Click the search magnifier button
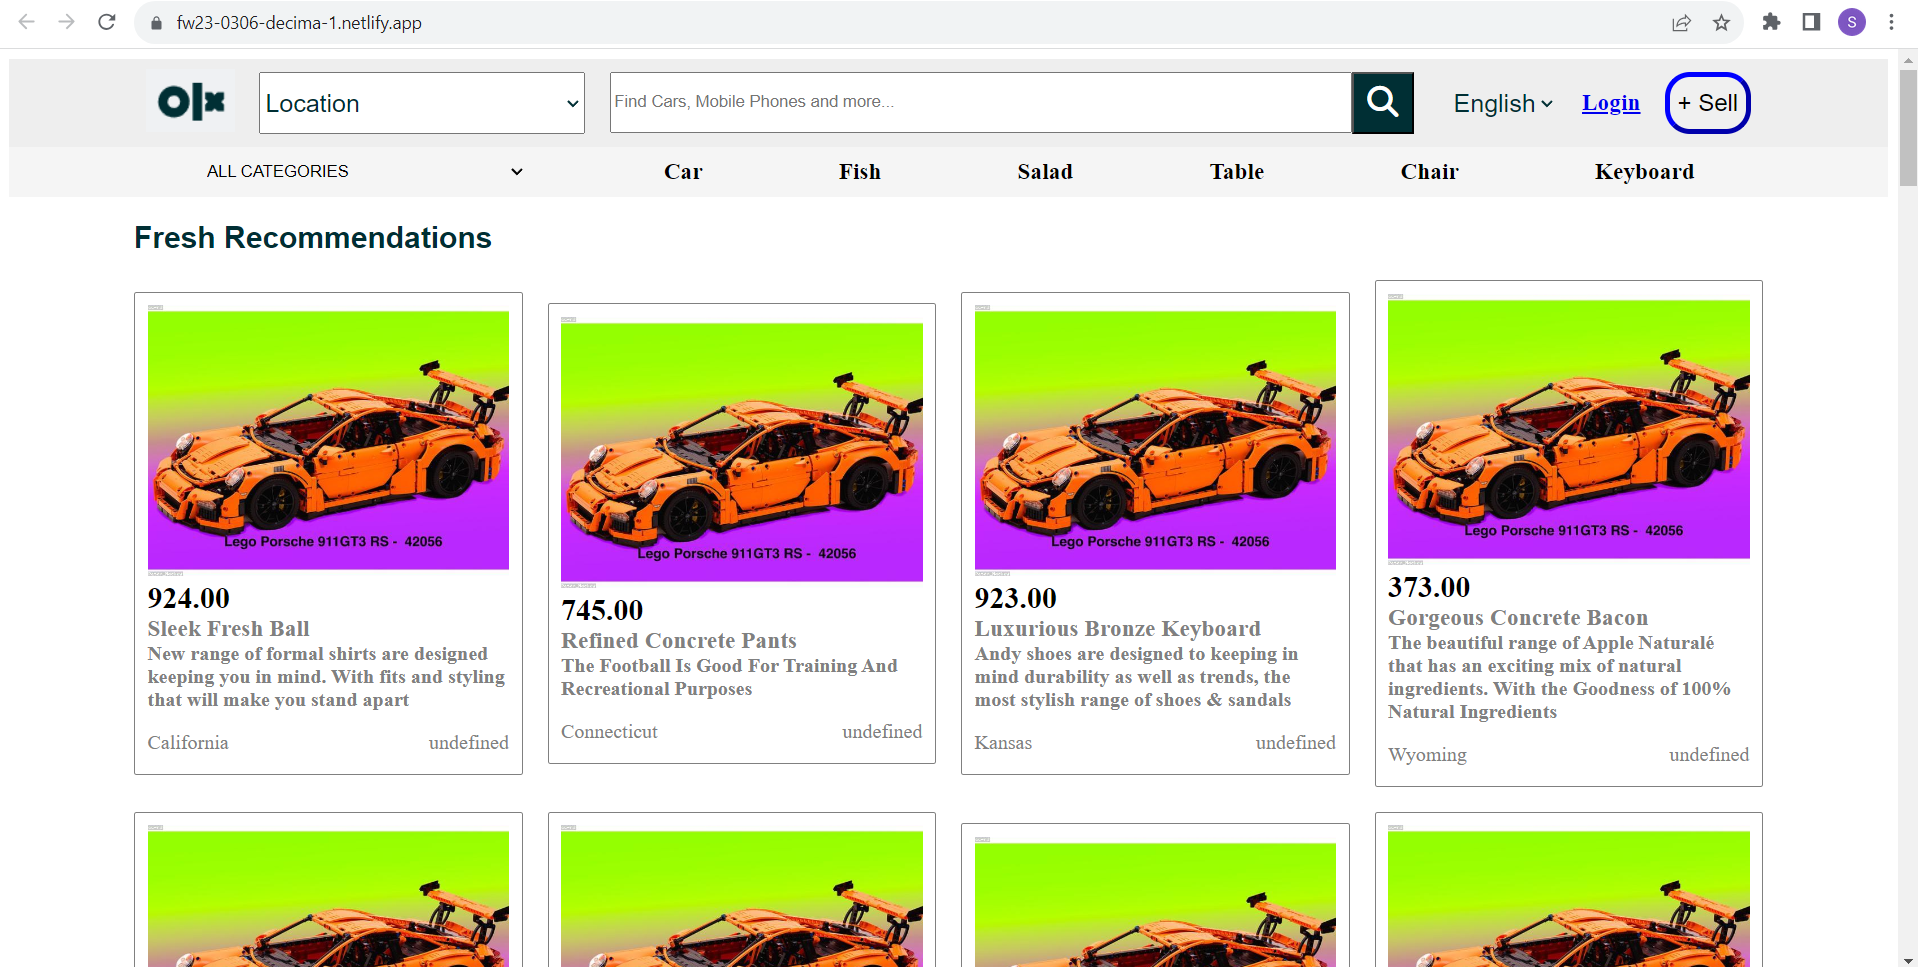Viewport: 1918px width, 967px height. pyautogui.click(x=1382, y=102)
